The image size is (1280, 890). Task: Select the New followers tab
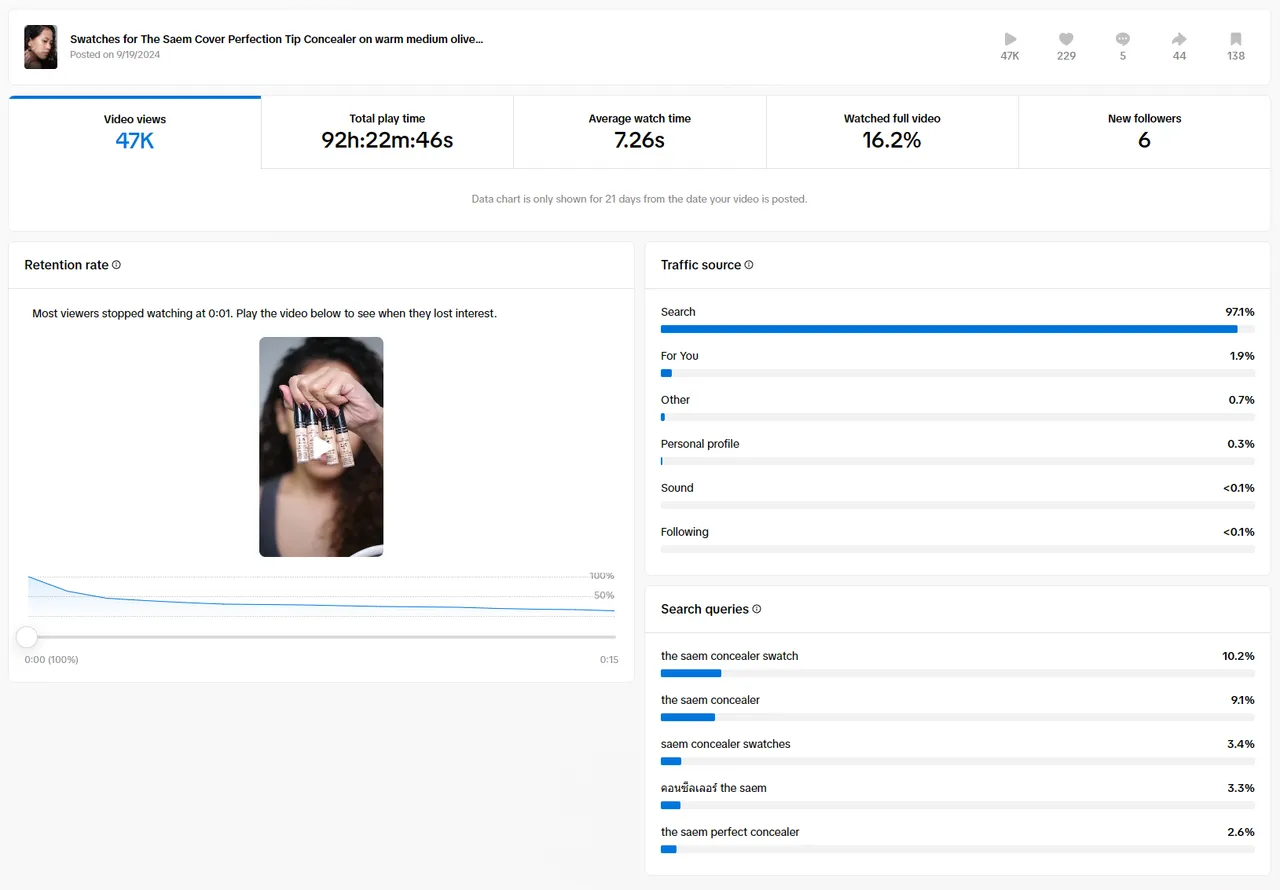tap(1144, 132)
